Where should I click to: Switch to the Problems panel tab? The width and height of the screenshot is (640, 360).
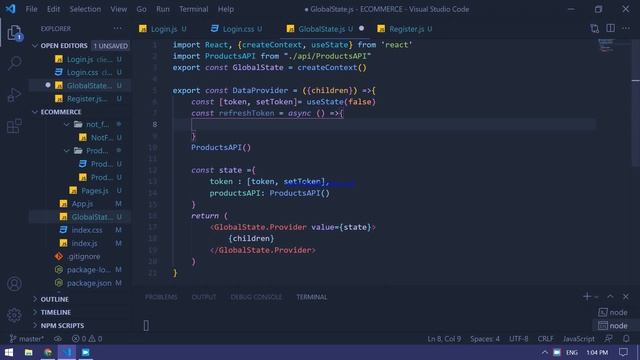[x=161, y=297]
